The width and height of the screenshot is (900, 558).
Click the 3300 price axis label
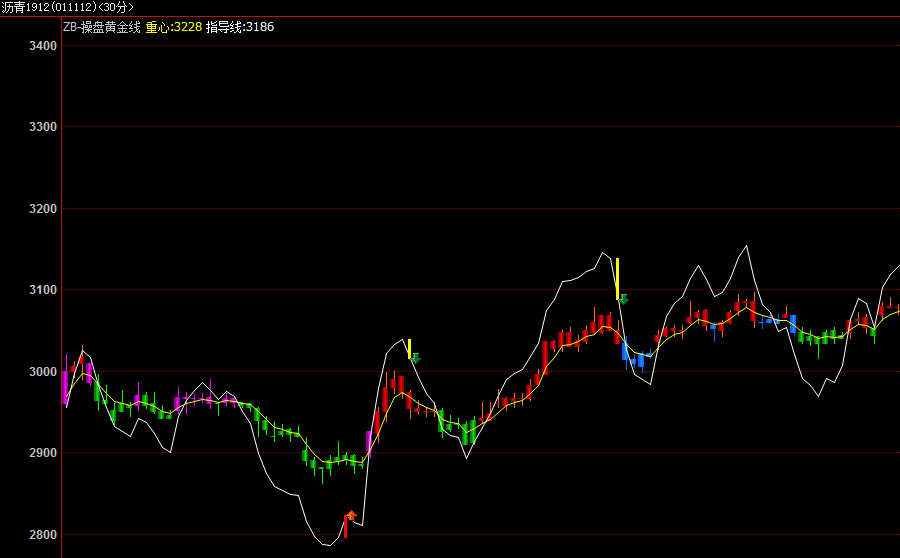coord(43,127)
